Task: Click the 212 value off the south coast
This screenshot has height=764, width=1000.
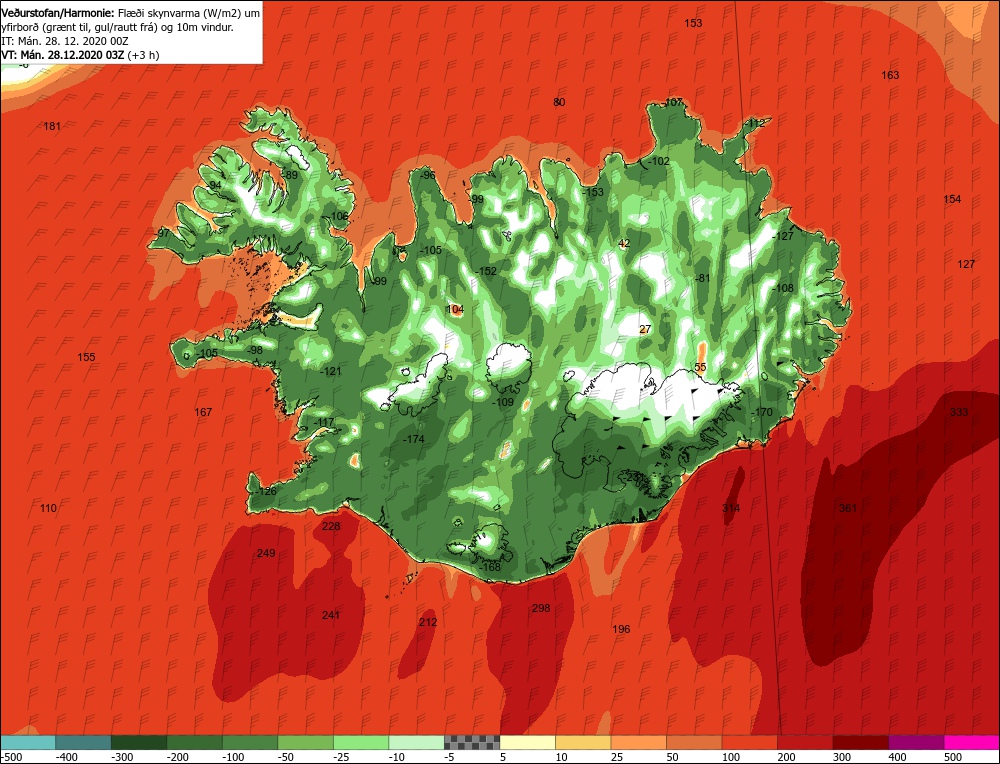Action: point(428,622)
